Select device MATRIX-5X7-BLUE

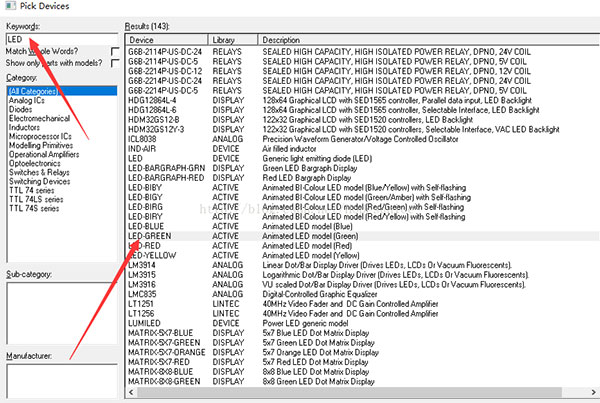pyautogui.click(x=363, y=333)
